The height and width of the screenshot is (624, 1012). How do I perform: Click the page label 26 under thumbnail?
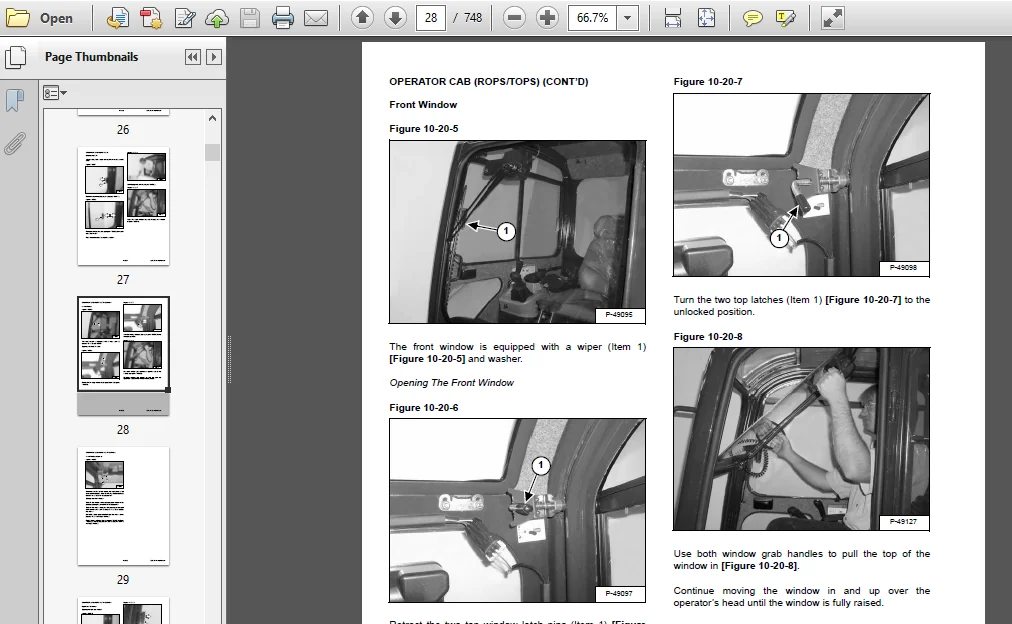click(123, 129)
